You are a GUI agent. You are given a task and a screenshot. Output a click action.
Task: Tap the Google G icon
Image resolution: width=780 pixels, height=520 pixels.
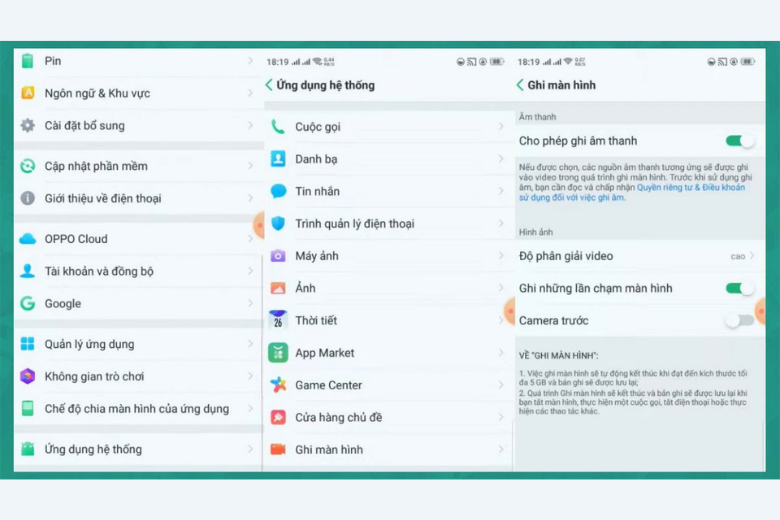(x=27, y=304)
